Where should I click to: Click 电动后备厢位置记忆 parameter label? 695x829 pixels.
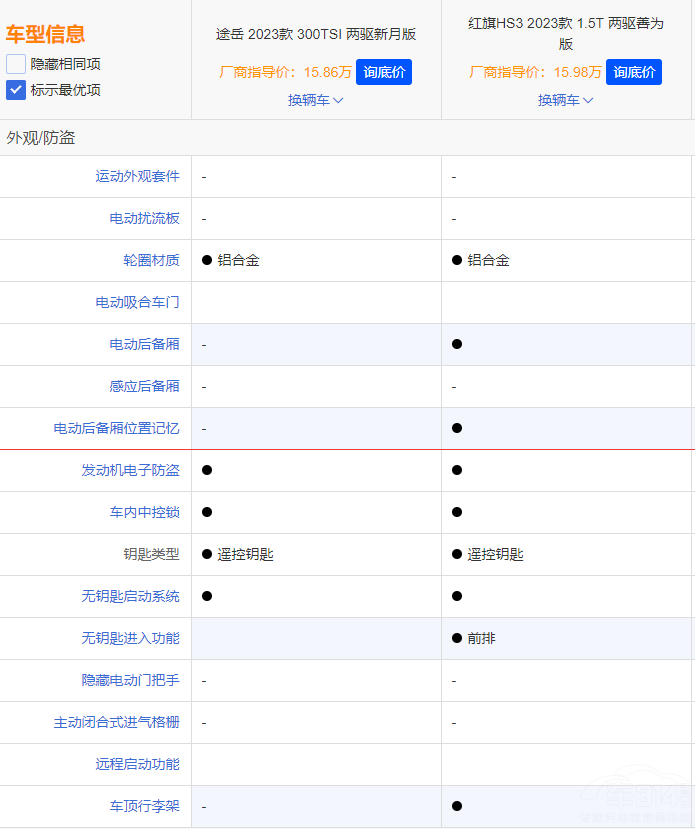(116, 428)
